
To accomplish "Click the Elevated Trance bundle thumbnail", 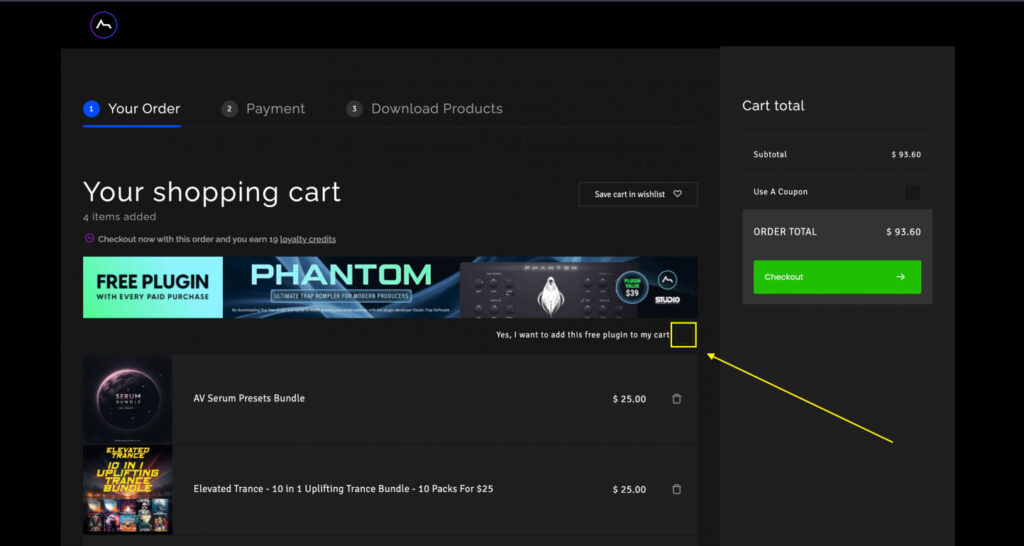I will [x=128, y=490].
